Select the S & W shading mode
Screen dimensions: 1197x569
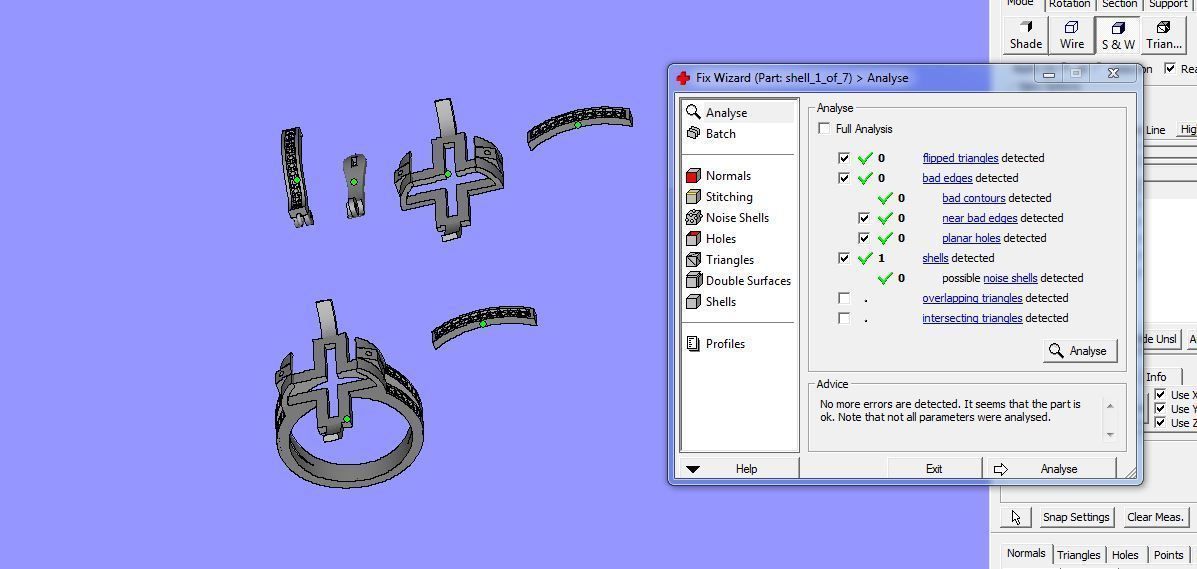point(1118,35)
